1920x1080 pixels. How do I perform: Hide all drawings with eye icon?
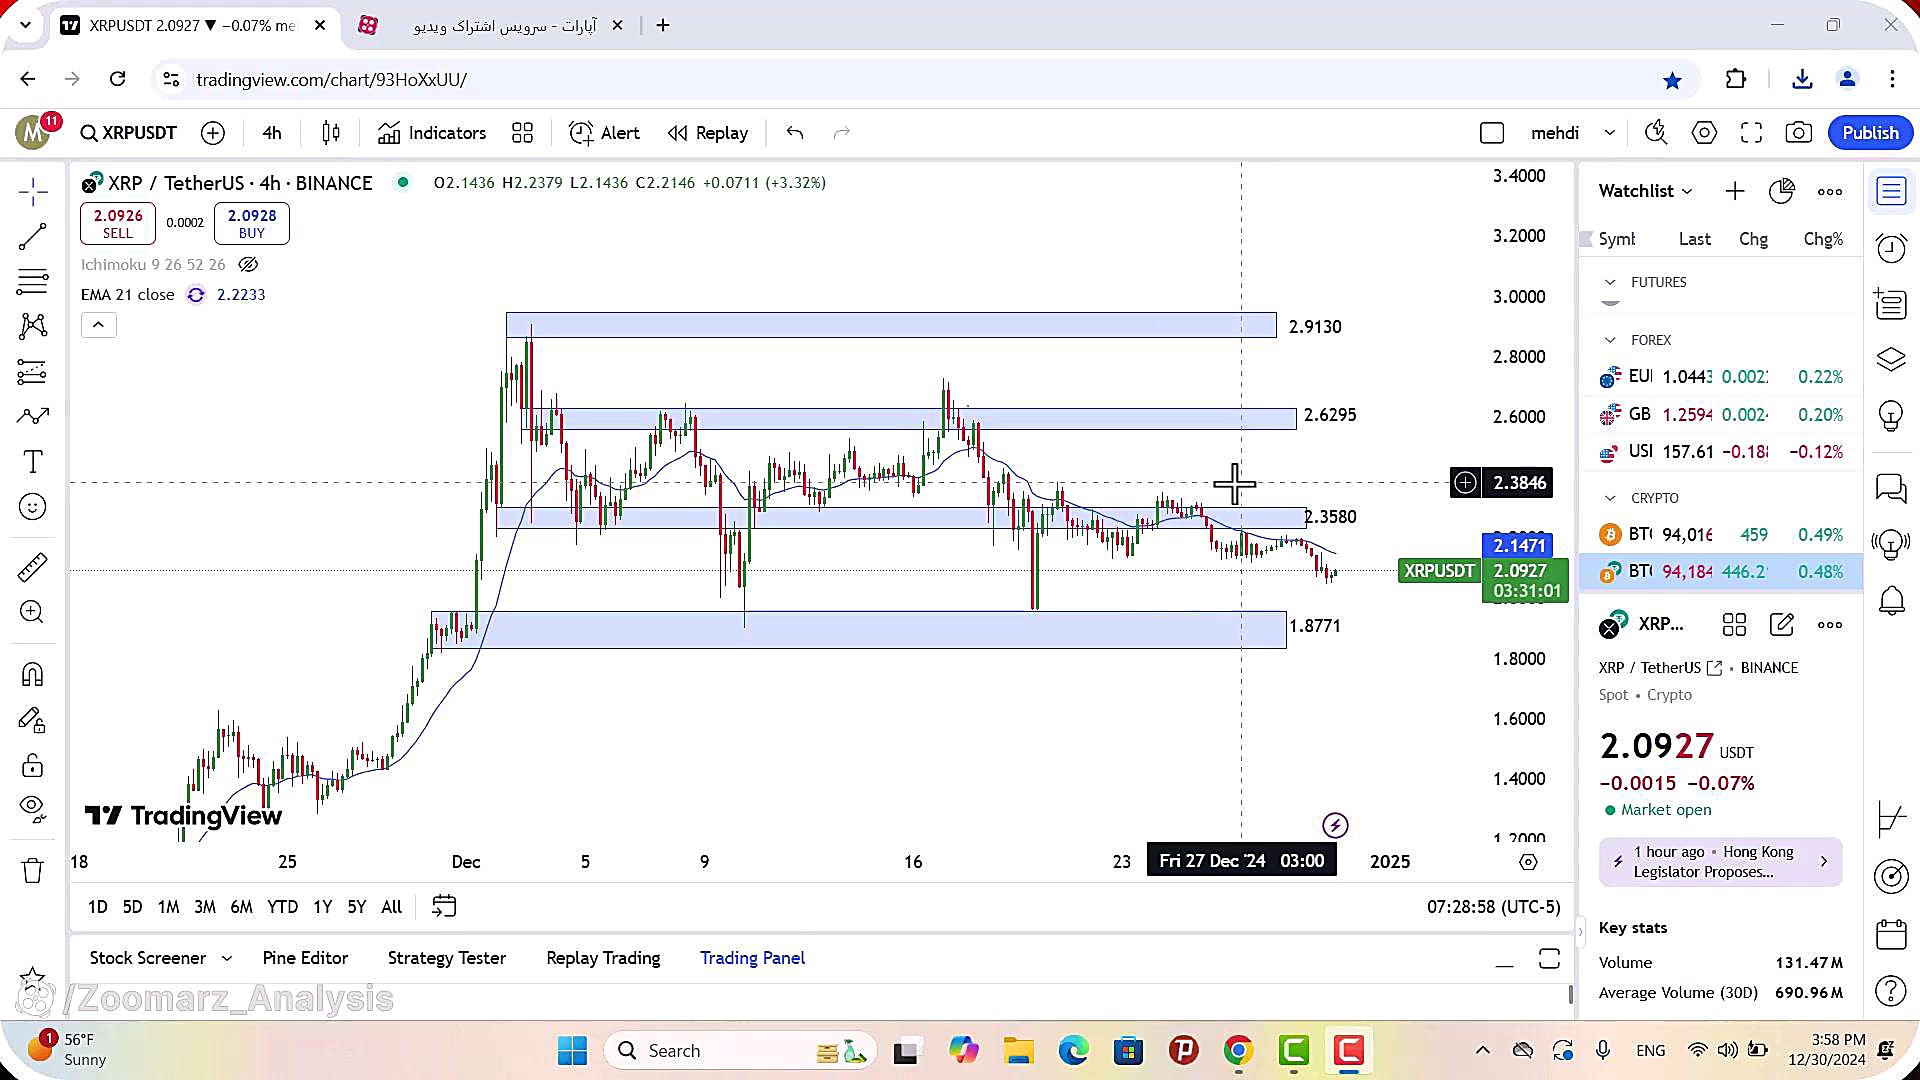(x=32, y=808)
